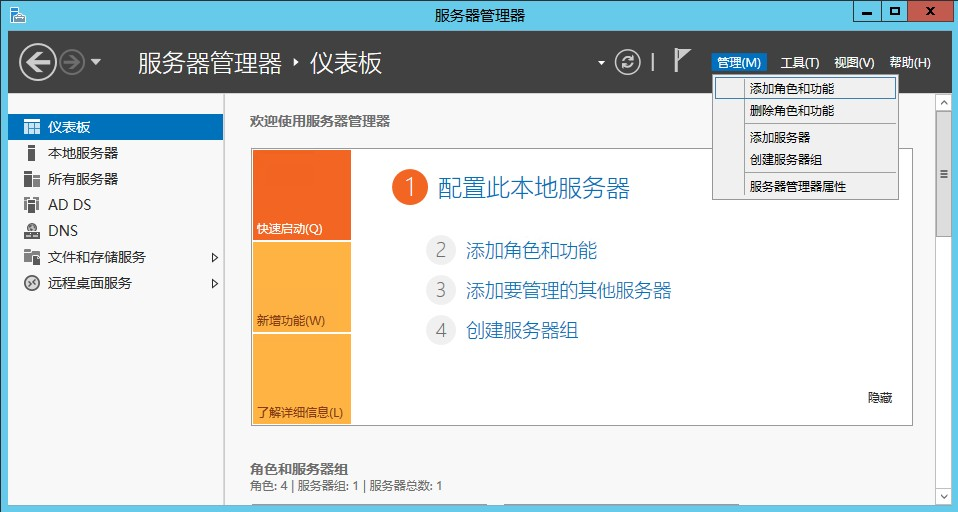958x512 pixels.
Task: Click 角色: 4 summary text
Action: 268,486
